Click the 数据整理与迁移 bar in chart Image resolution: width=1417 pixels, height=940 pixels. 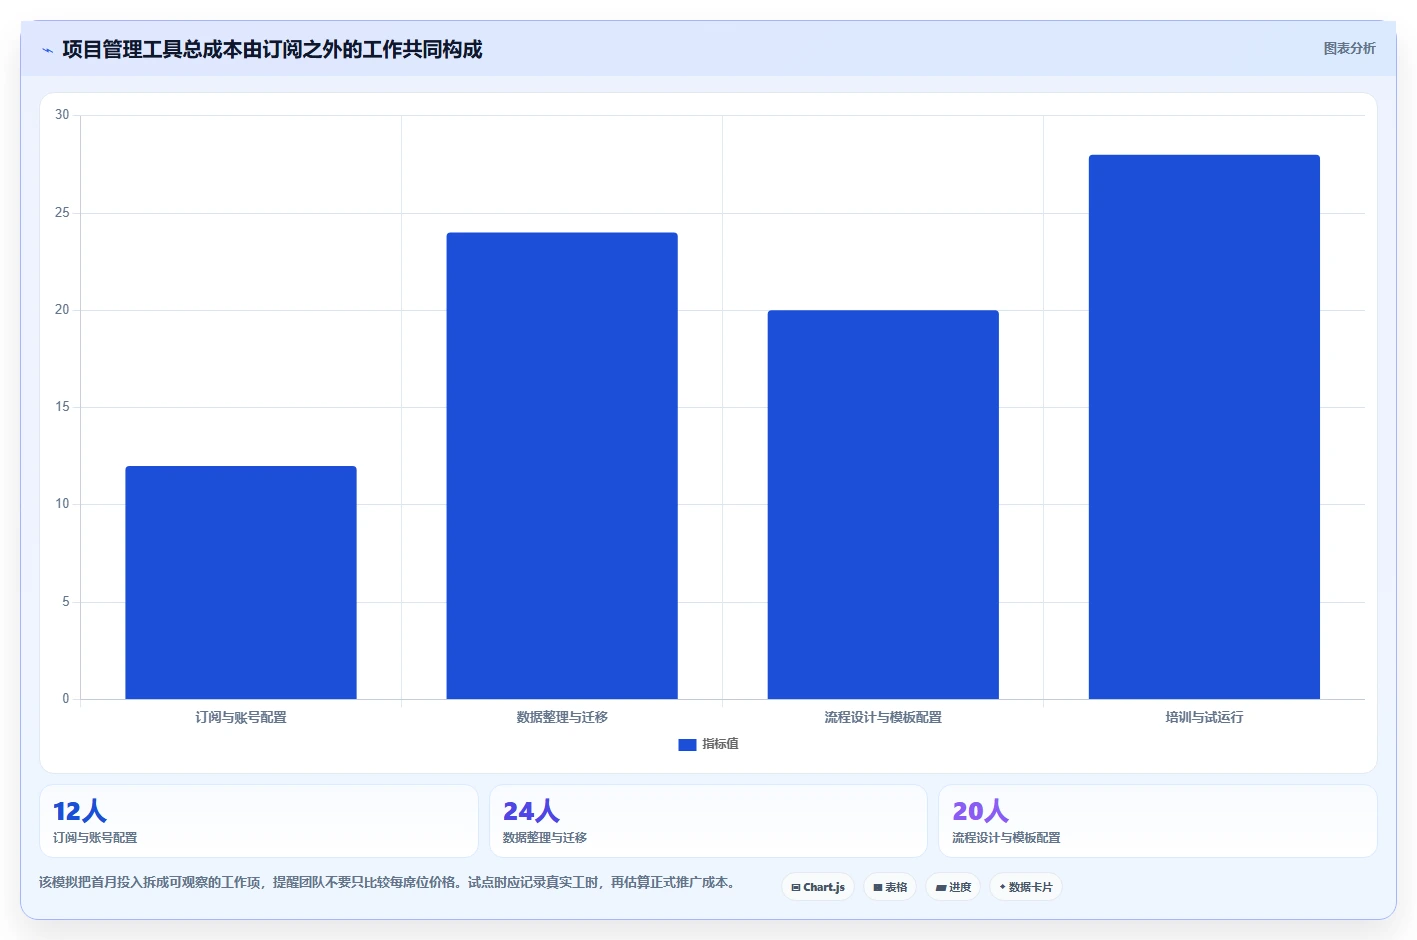(x=562, y=466)
